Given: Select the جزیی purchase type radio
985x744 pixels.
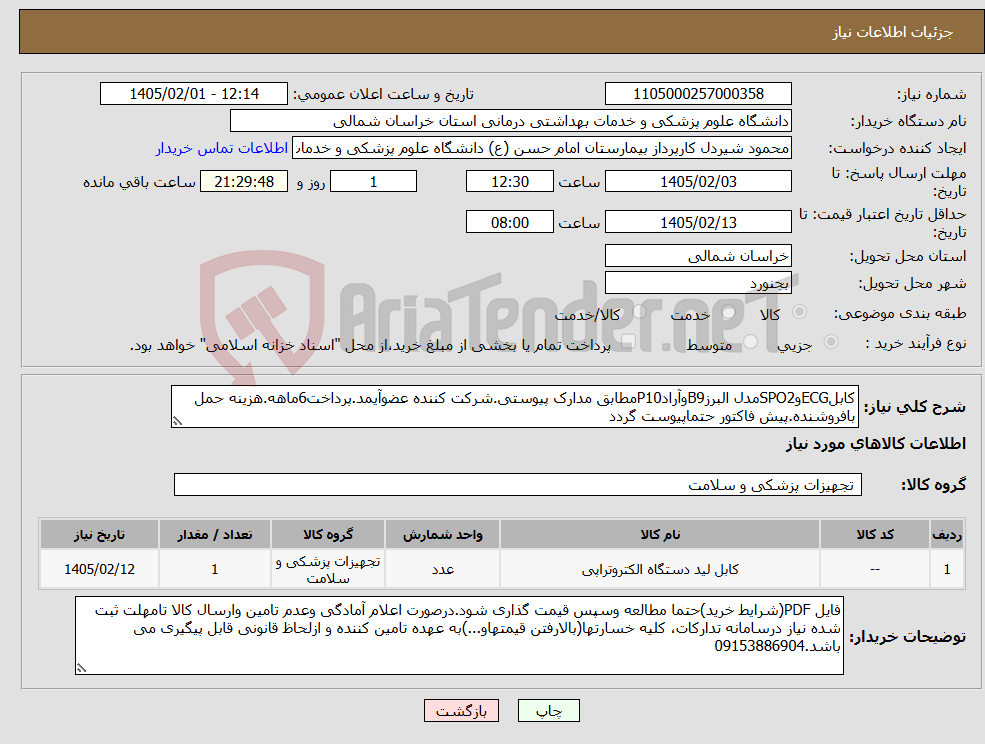Looking at the screenshot, I should (x=830, y=342).
